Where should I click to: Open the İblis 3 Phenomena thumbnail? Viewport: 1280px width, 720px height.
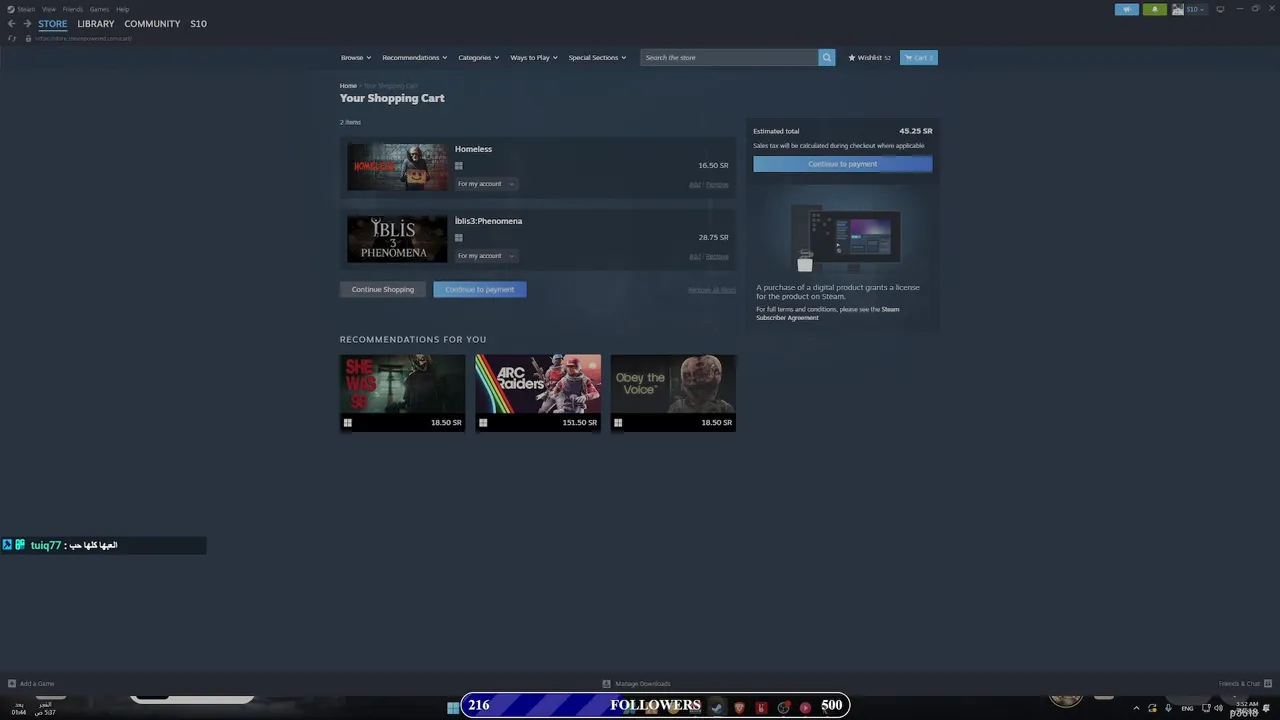tap(397, 239)
